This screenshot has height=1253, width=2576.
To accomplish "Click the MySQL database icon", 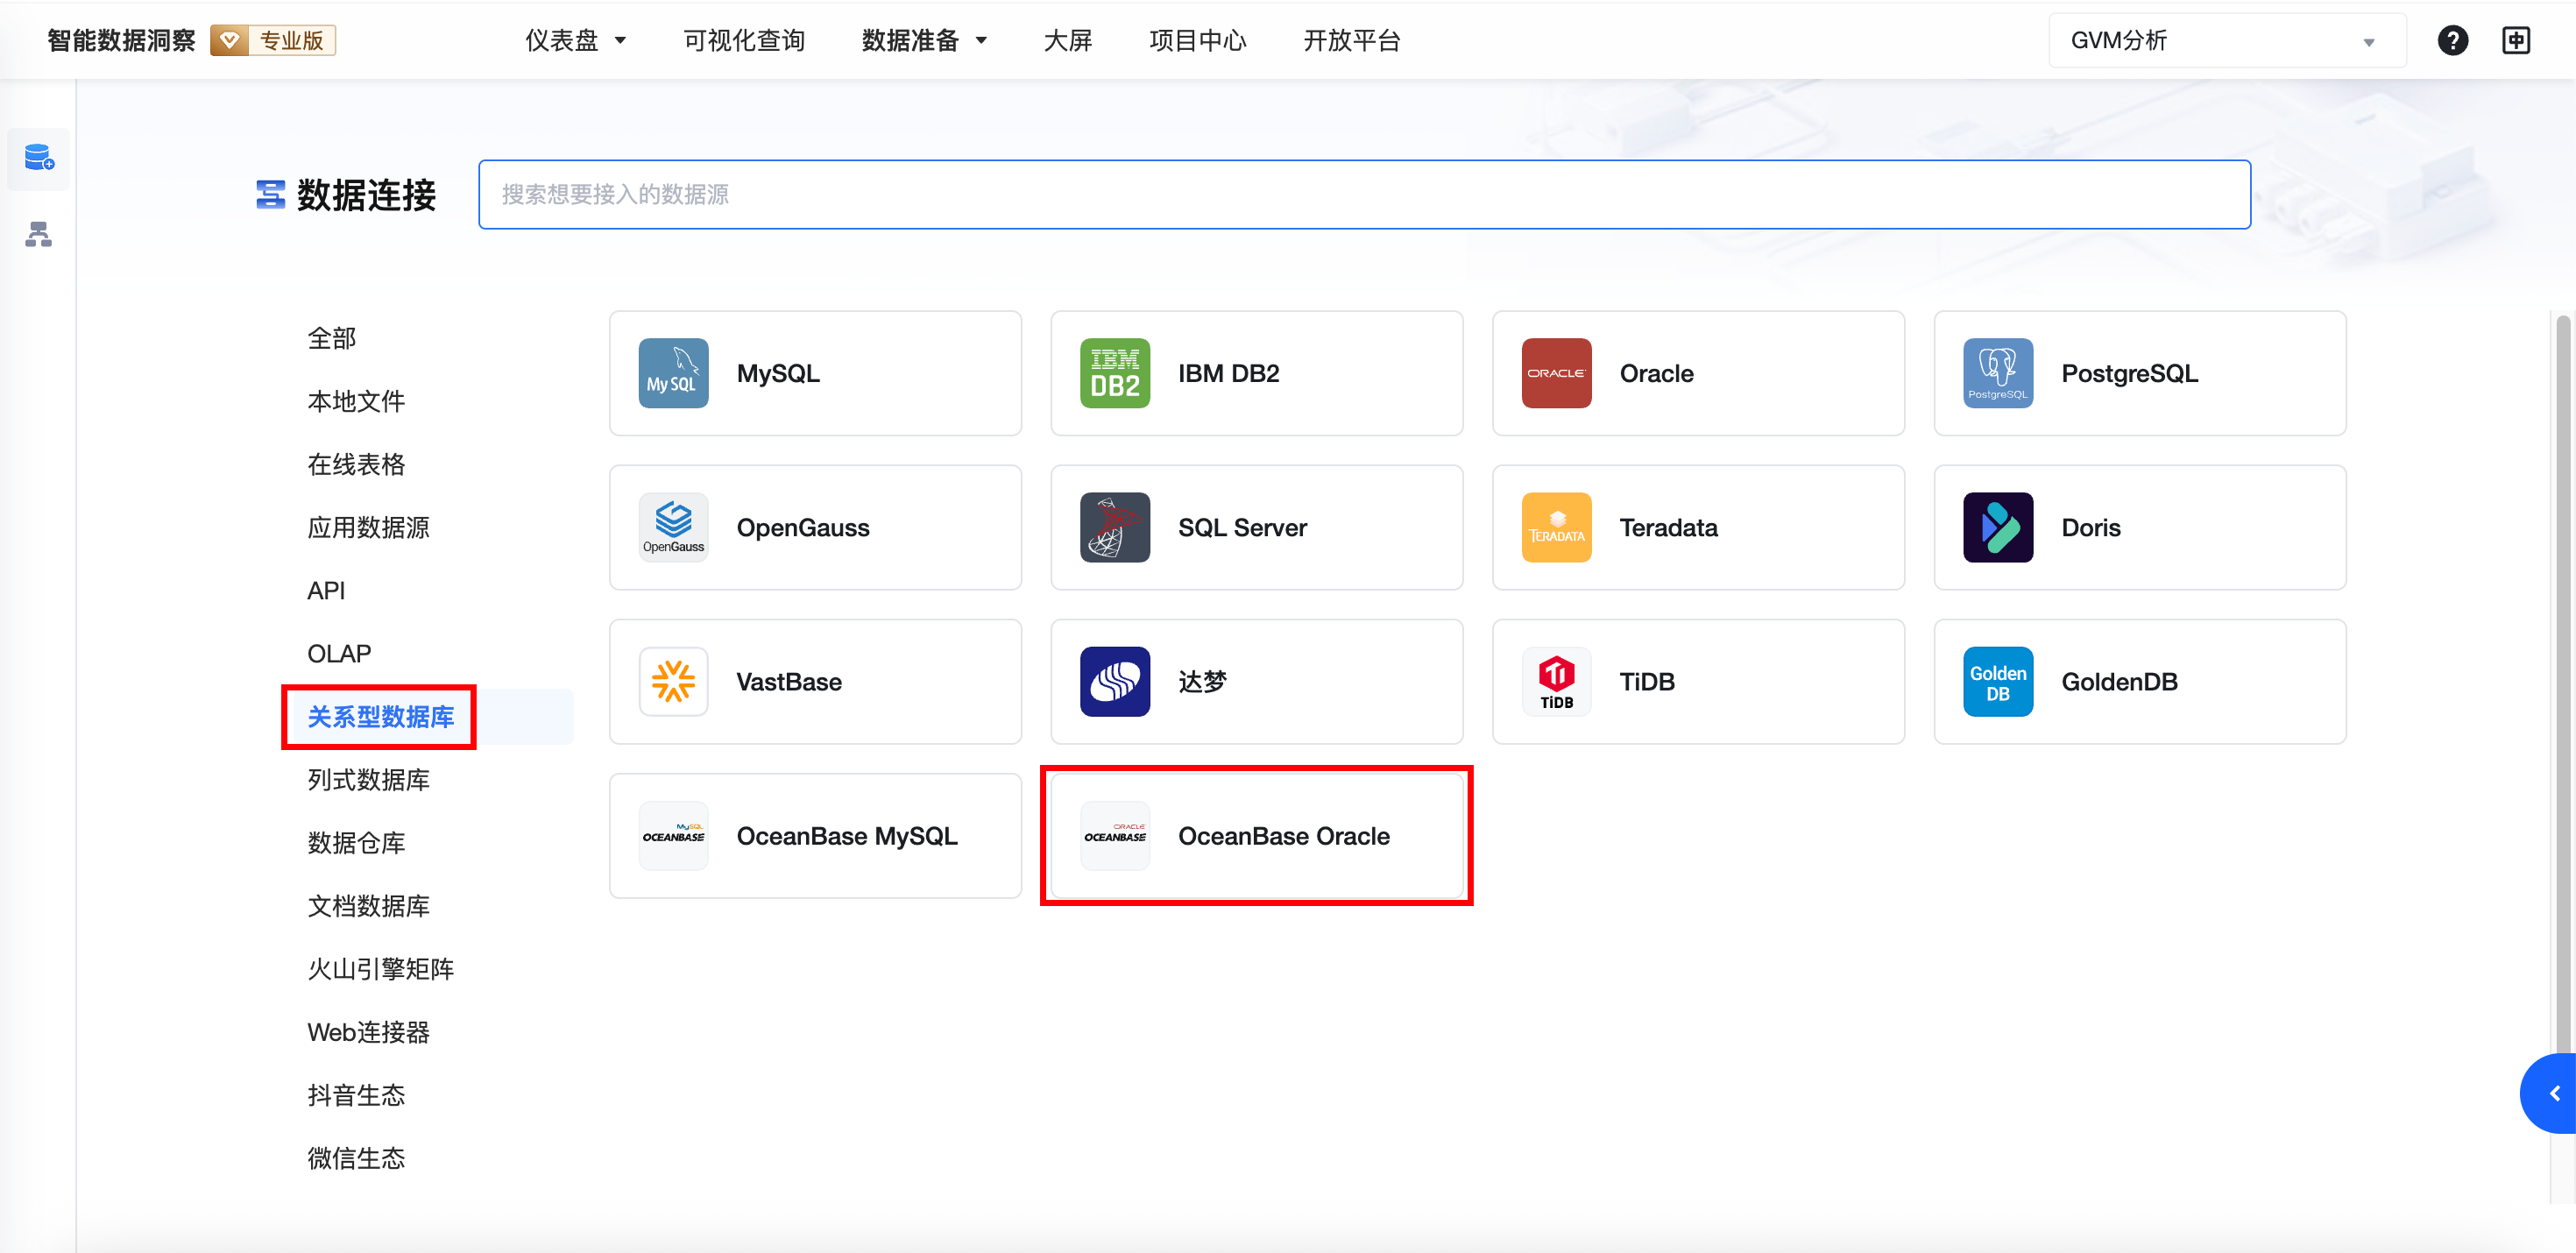I will (x=673, y=373).
